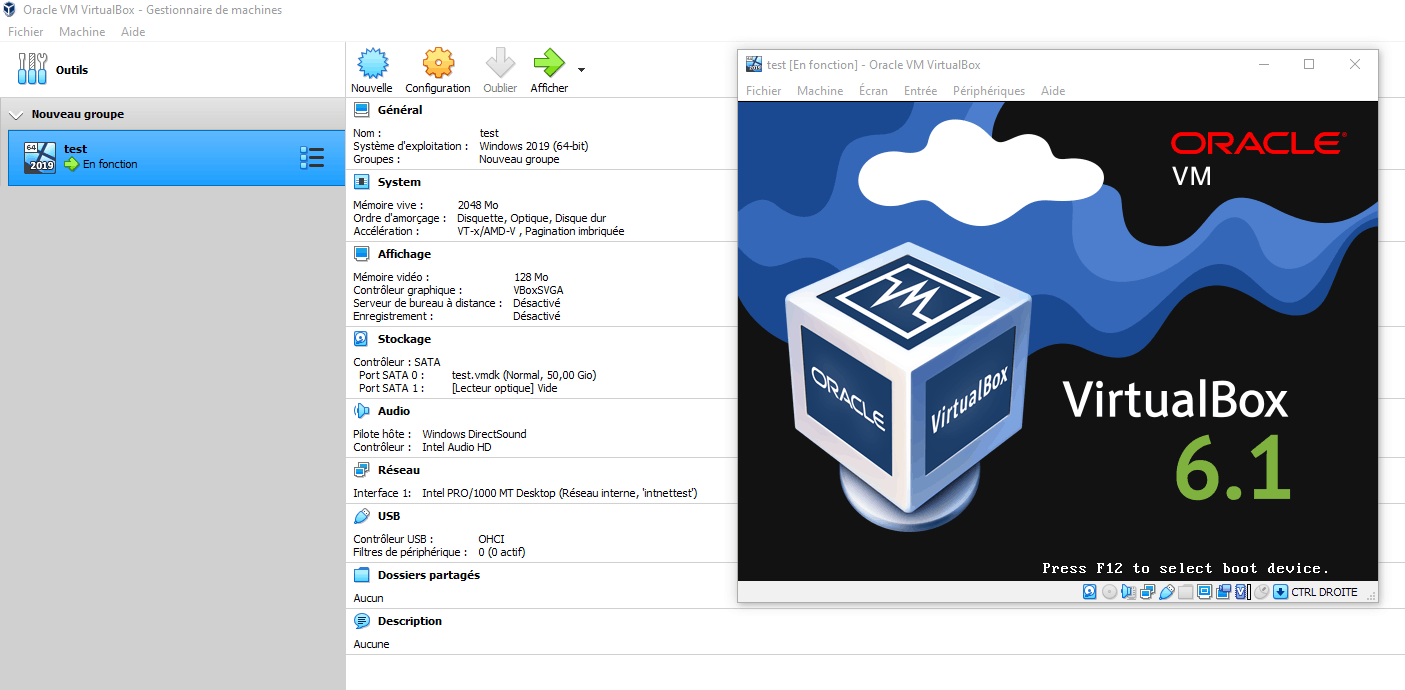The height and width of the screenshot is (690, 1405).
Task: Click the Dossiers partagés folder icon
Action: tap(361, 575)
